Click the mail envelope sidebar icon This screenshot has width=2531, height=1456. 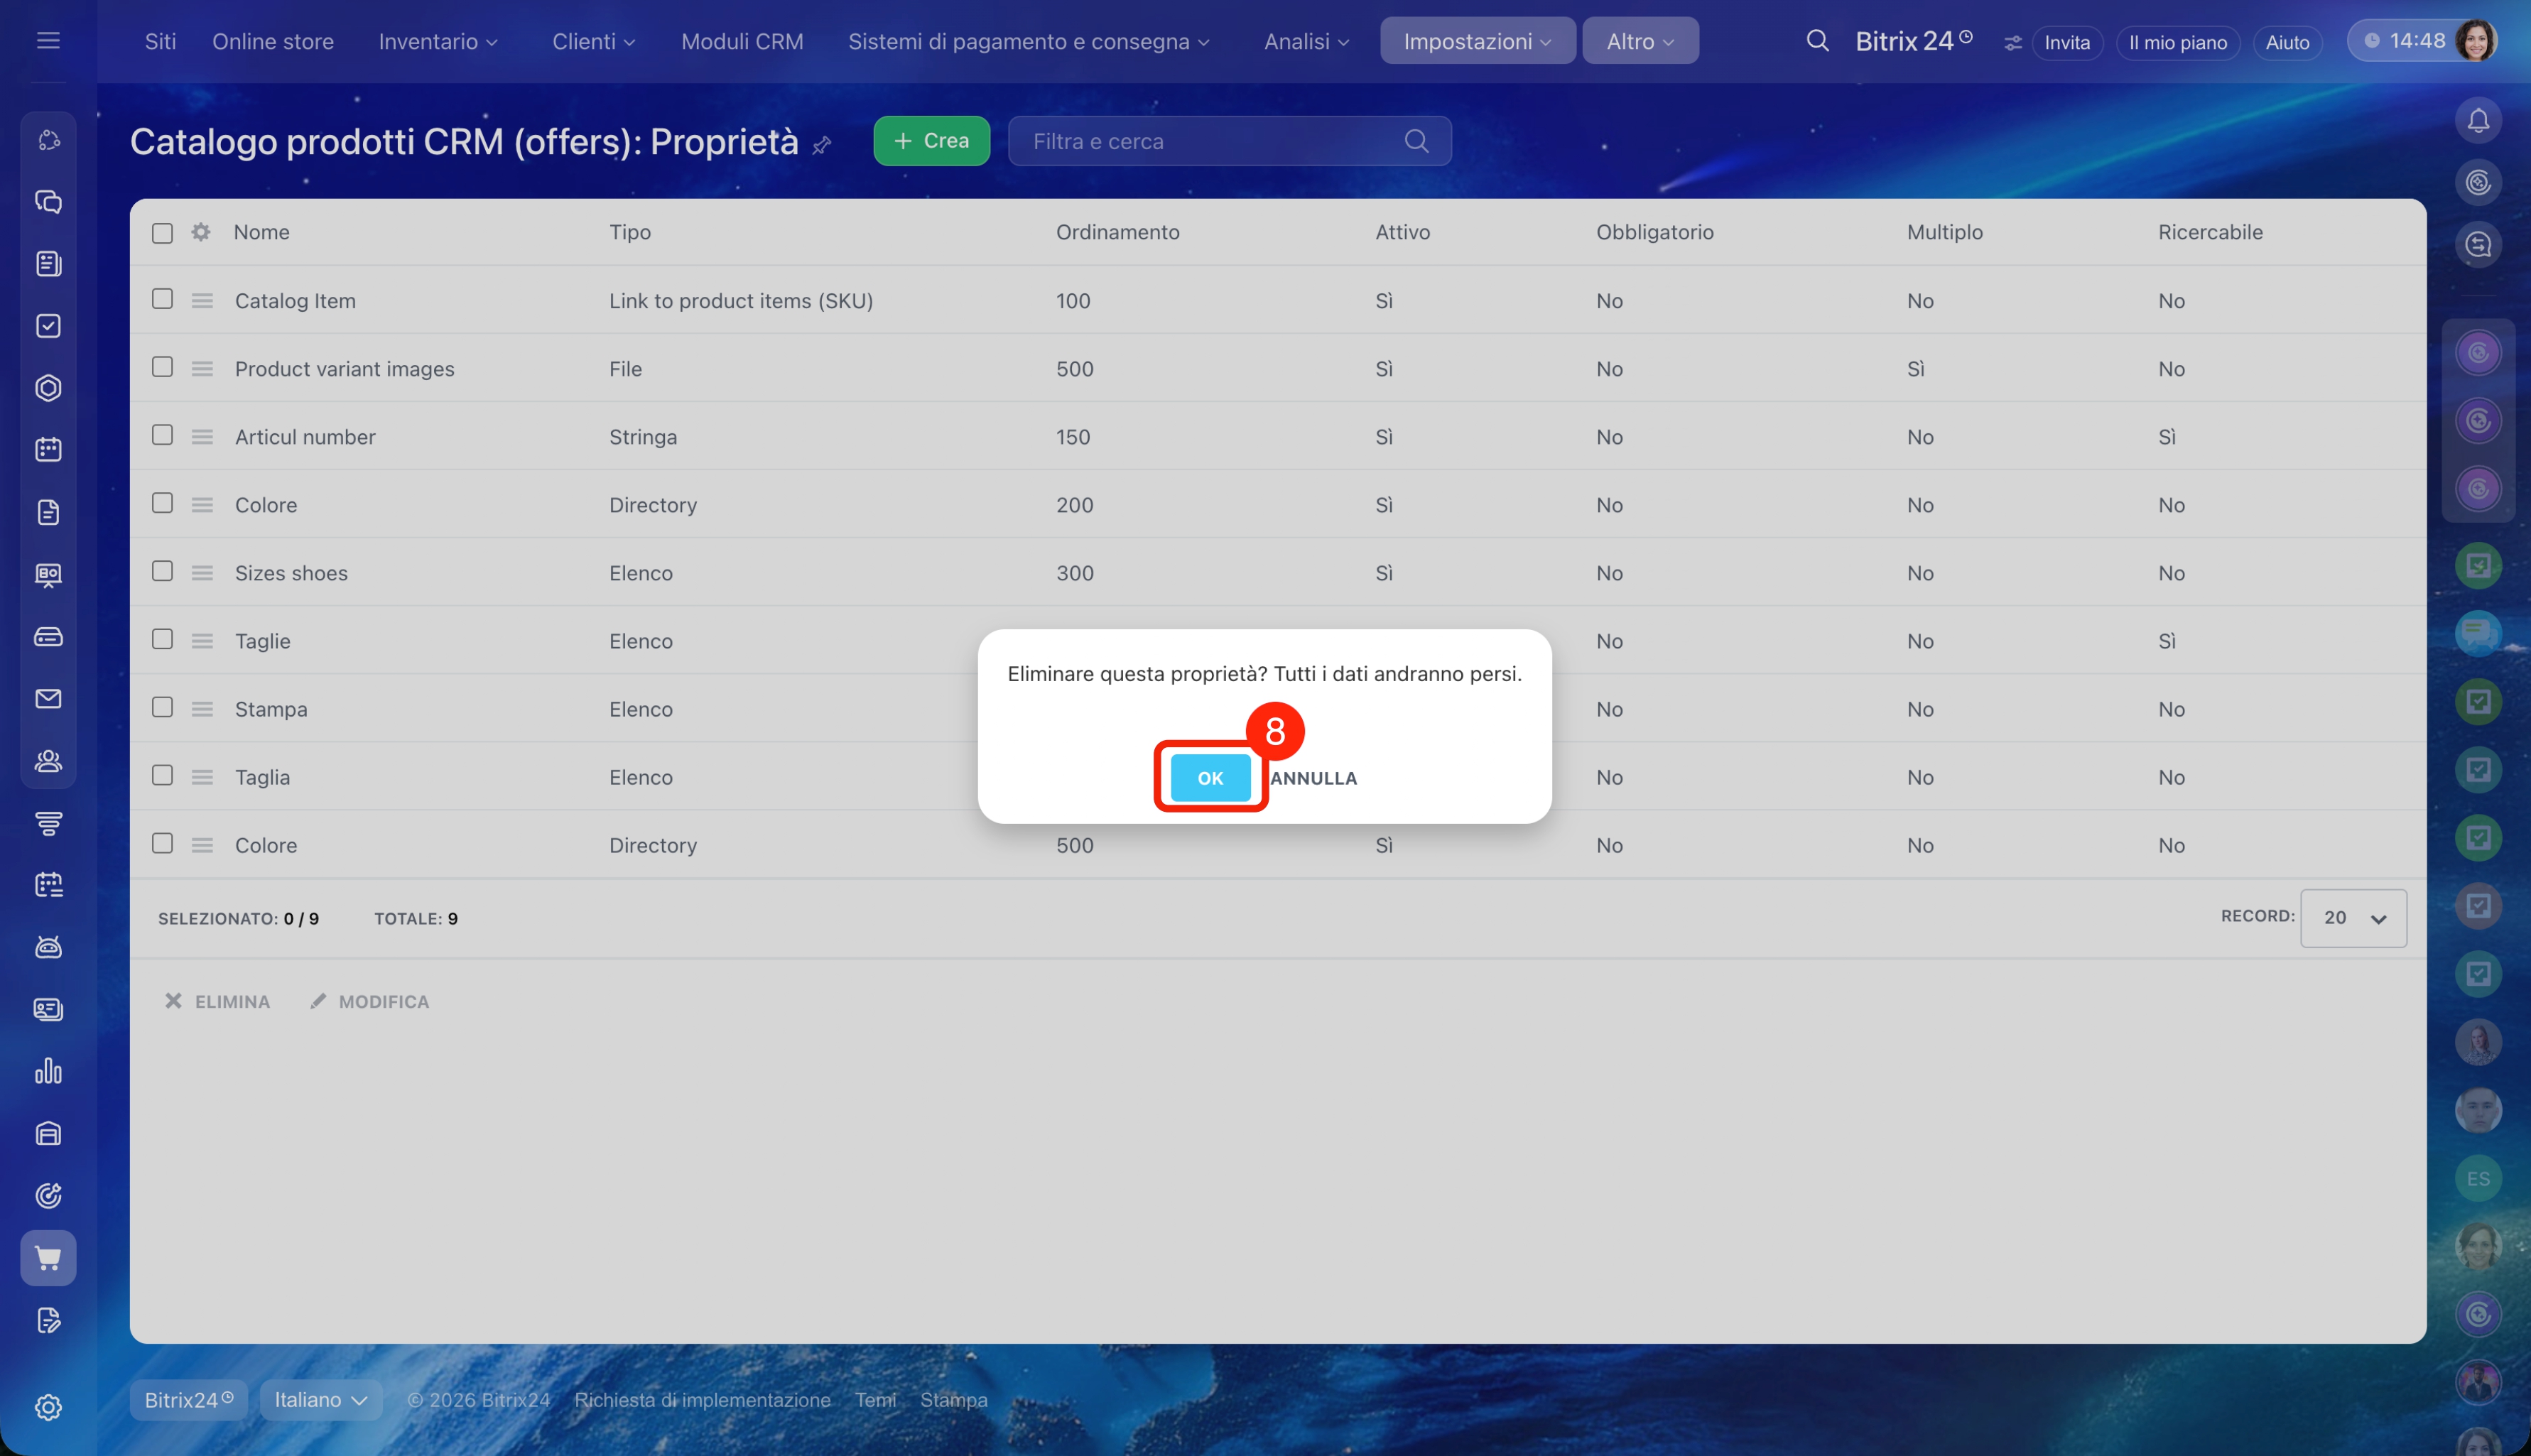[48, 699]
